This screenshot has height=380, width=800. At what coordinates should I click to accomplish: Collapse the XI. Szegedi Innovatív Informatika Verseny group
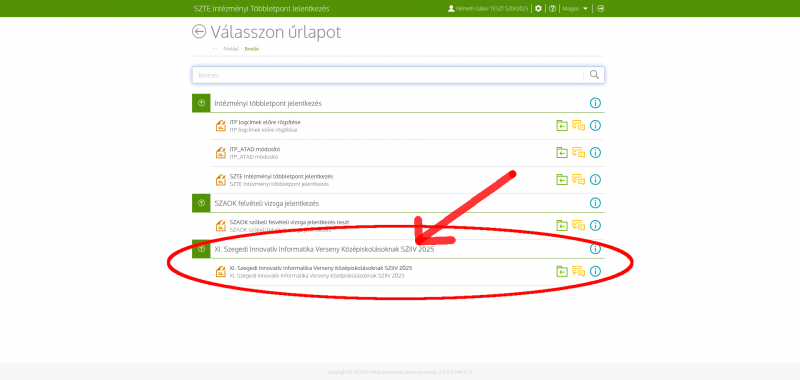(201, 249)
